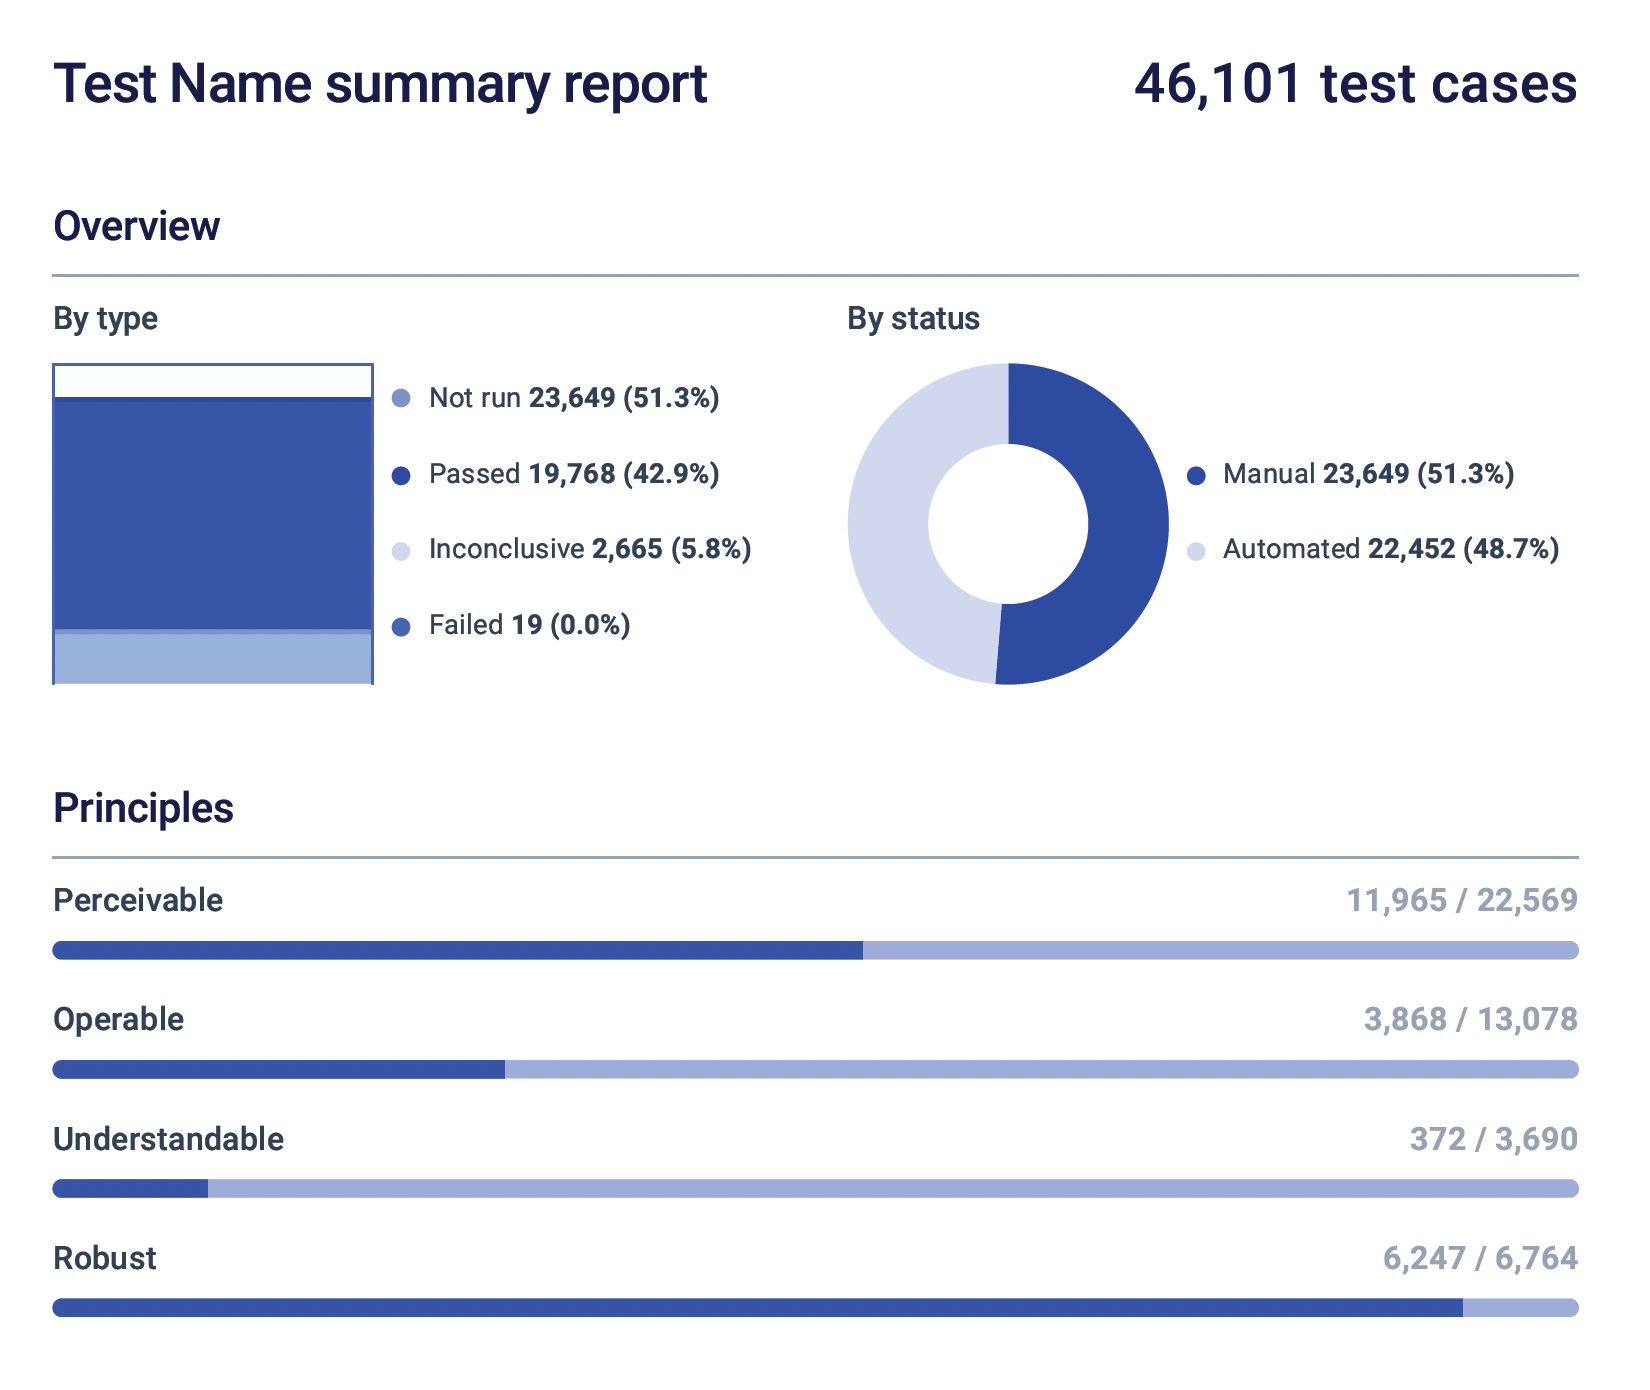The width and height of the screenshot is (1650, 1390).
Task: Select the "By status" chart label
Action: [x=913, y=319]
